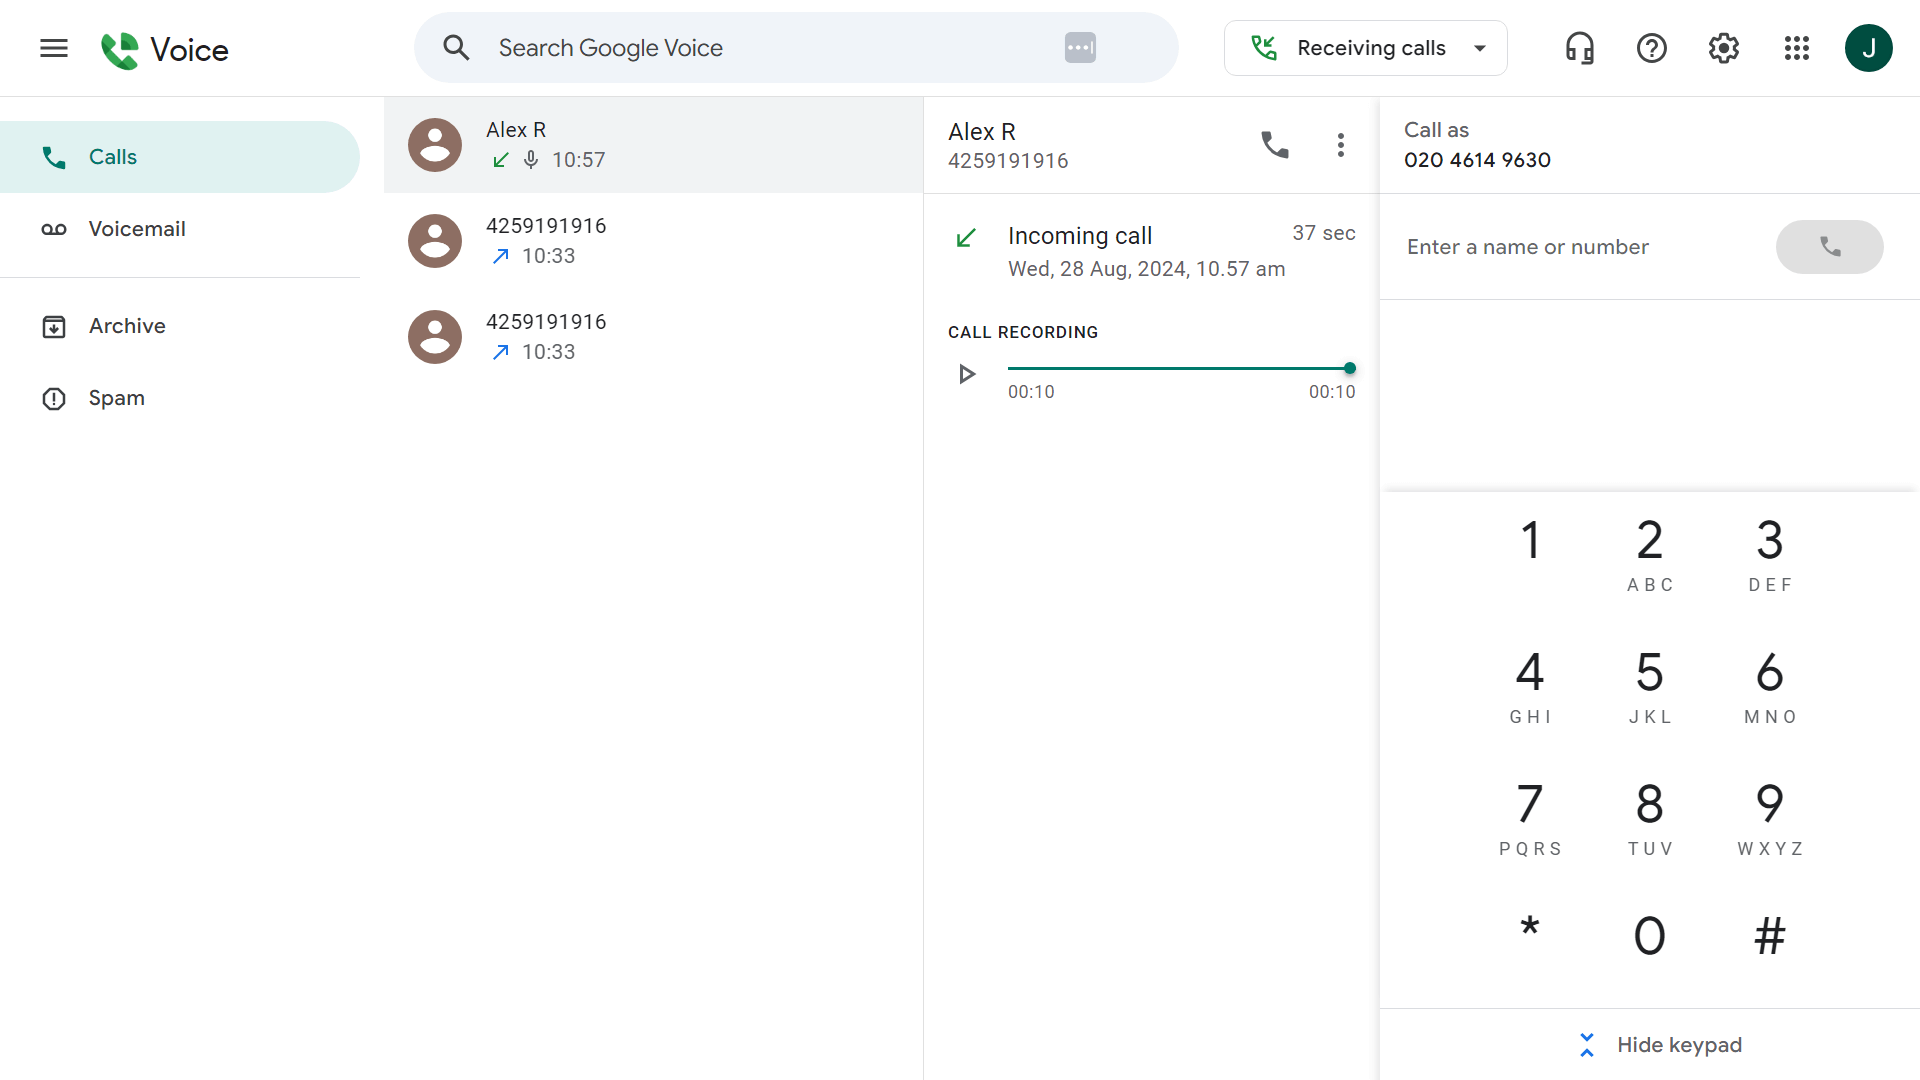Open the dialpad icon in the search bar
Image resolution: width=1920 pixels, height=1080 pixels.
click(1080, 47)
